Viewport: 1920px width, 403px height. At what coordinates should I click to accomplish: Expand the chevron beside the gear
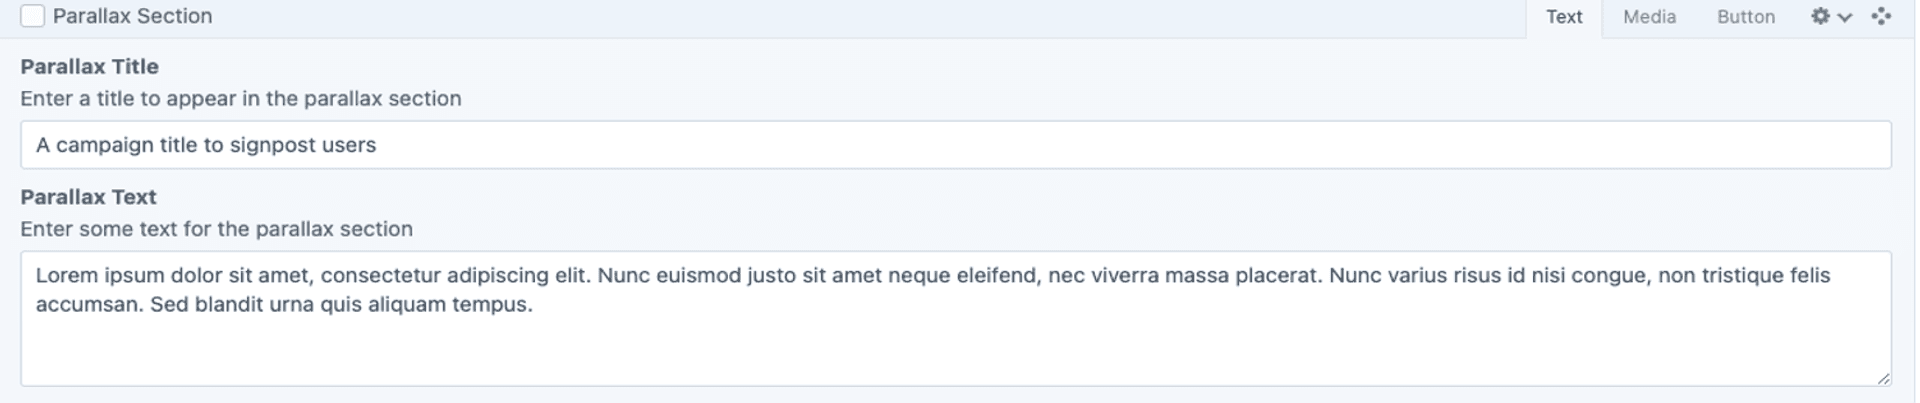pyautogui.click(x=1845, y=17)
